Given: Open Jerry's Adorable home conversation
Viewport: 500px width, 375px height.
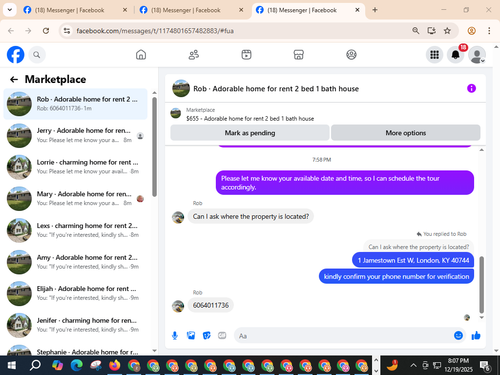Looking at the screenshot, I should [x=75, y=135].
